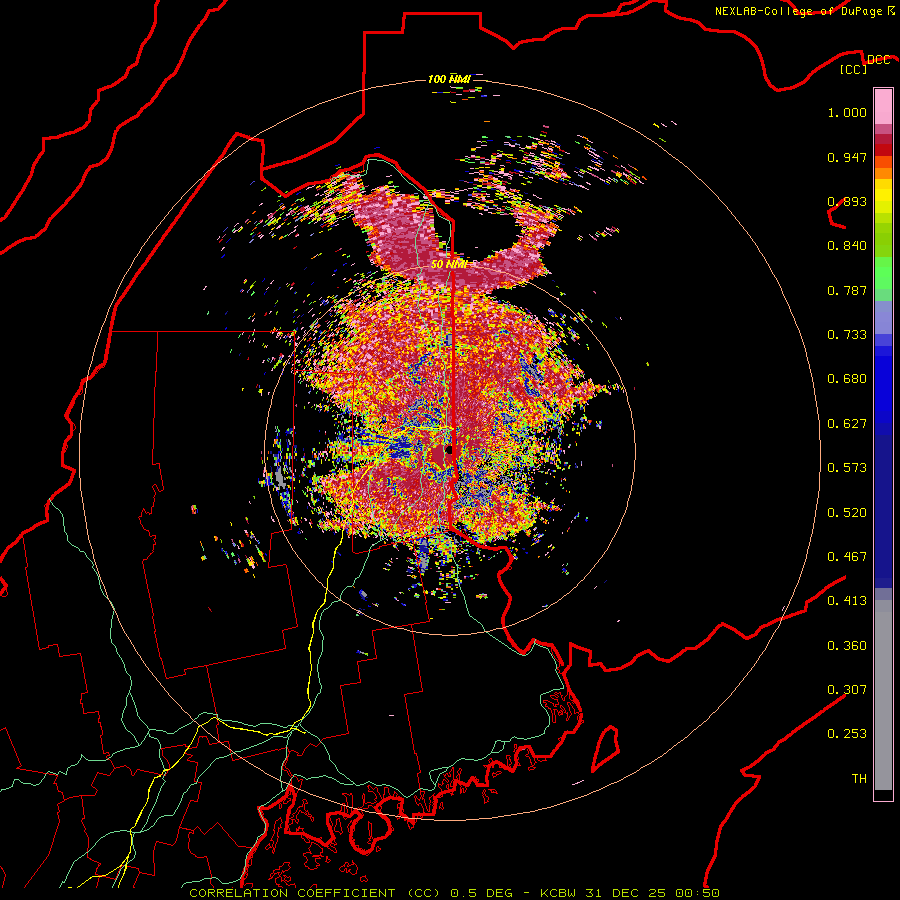The image size is (900, 900).
Task: Click the 0.573 color scale label
Action: click(847, 468)
